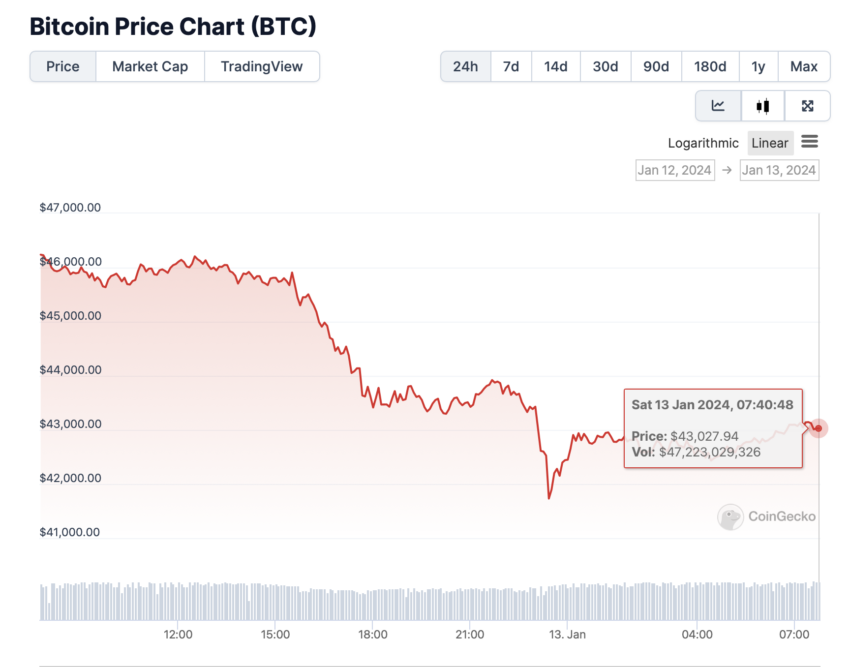The width and height of the screenshot is (850, 667).
Task: Switch to the Market Cap tab
Action: coord(150,67)
